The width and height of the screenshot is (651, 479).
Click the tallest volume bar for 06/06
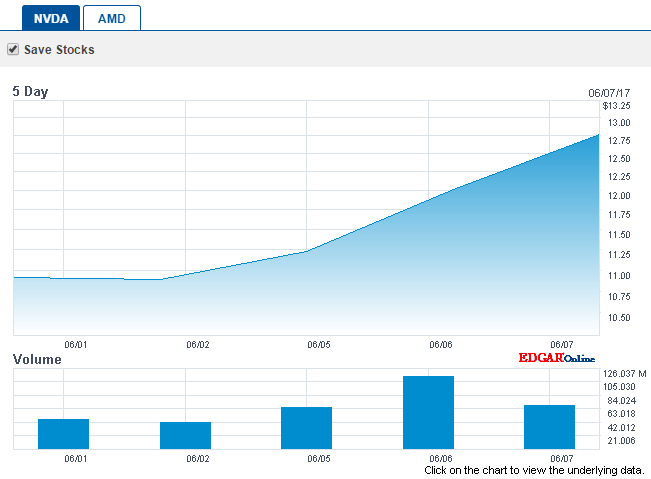[428, 412]
